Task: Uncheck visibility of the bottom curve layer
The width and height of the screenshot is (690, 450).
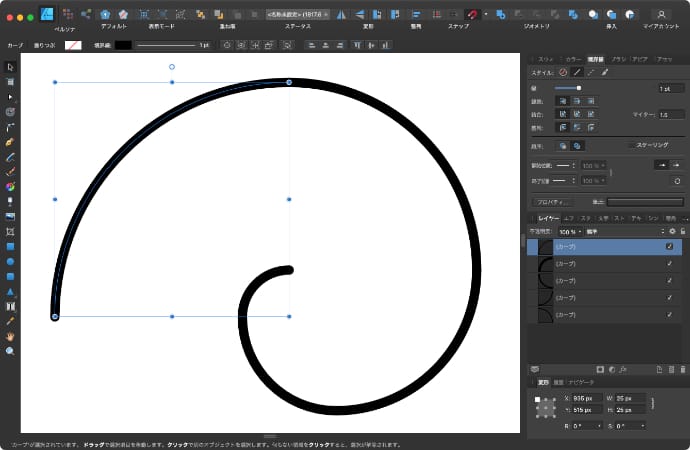Action: click(x=669, y=315)
